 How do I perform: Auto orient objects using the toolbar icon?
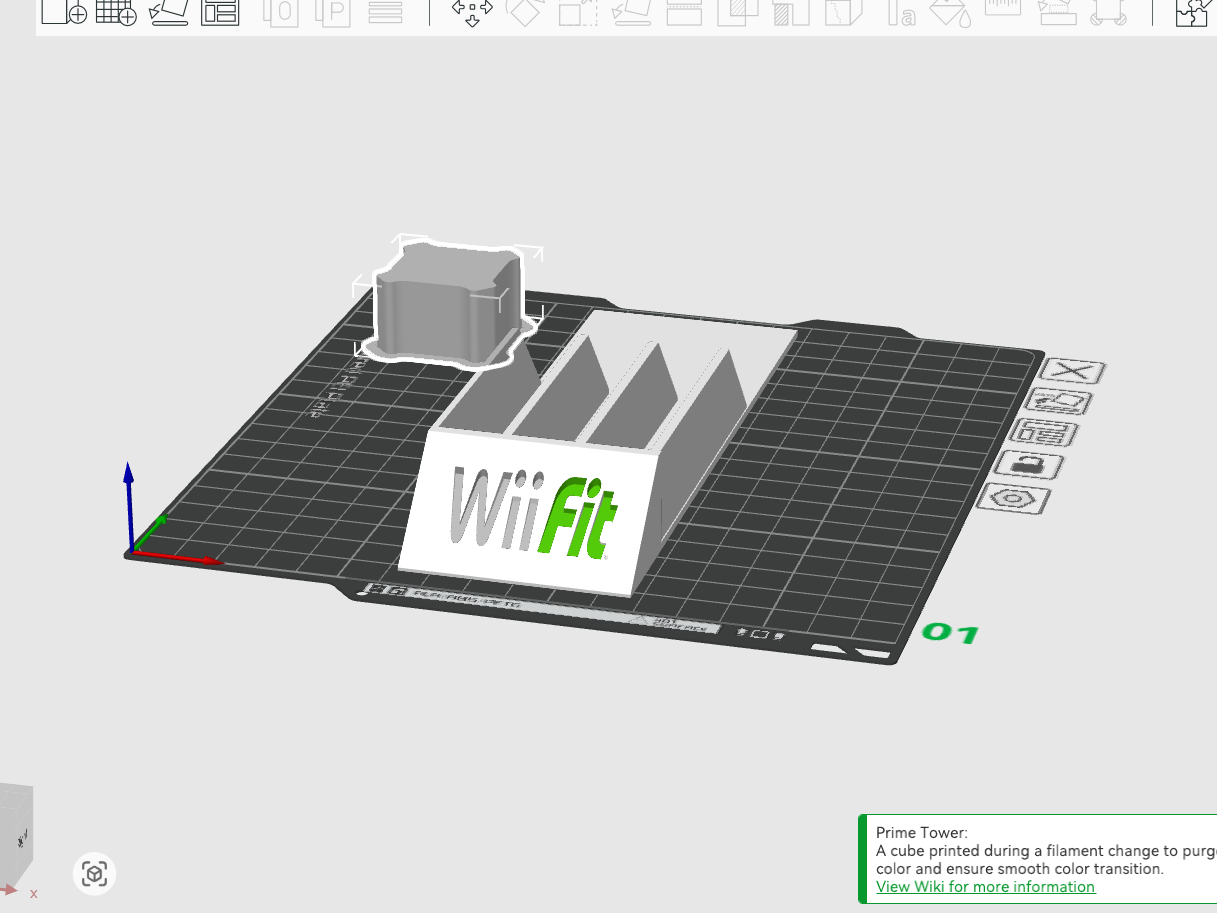(168, 12)
